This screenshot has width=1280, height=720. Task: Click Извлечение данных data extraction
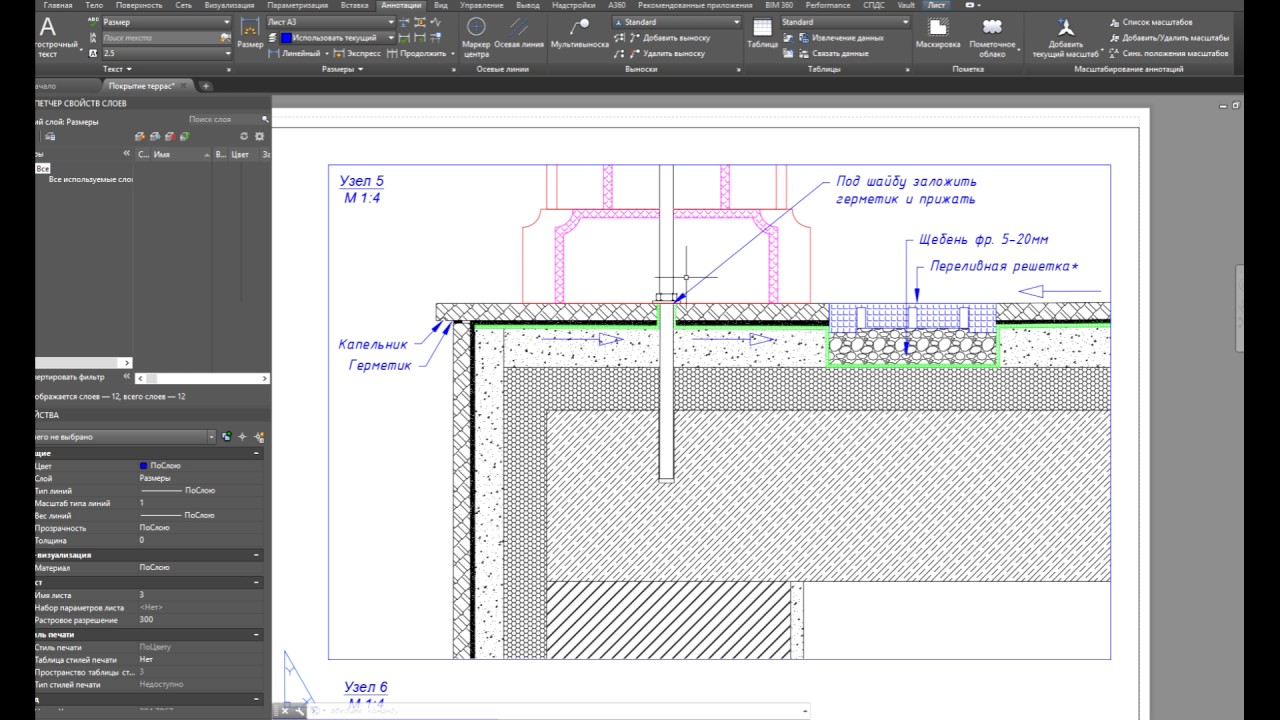point(834,38)
